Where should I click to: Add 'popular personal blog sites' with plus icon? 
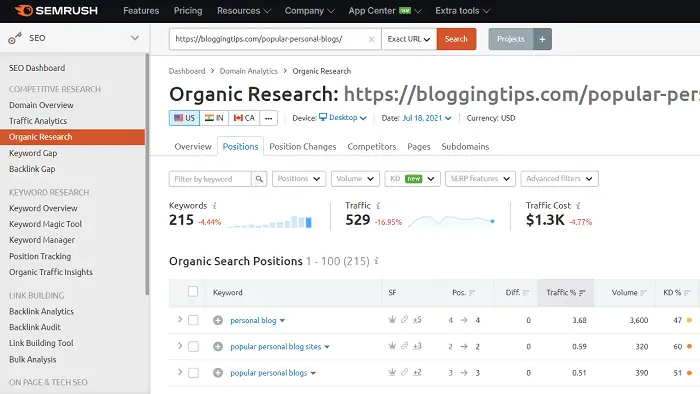(218, 347)
